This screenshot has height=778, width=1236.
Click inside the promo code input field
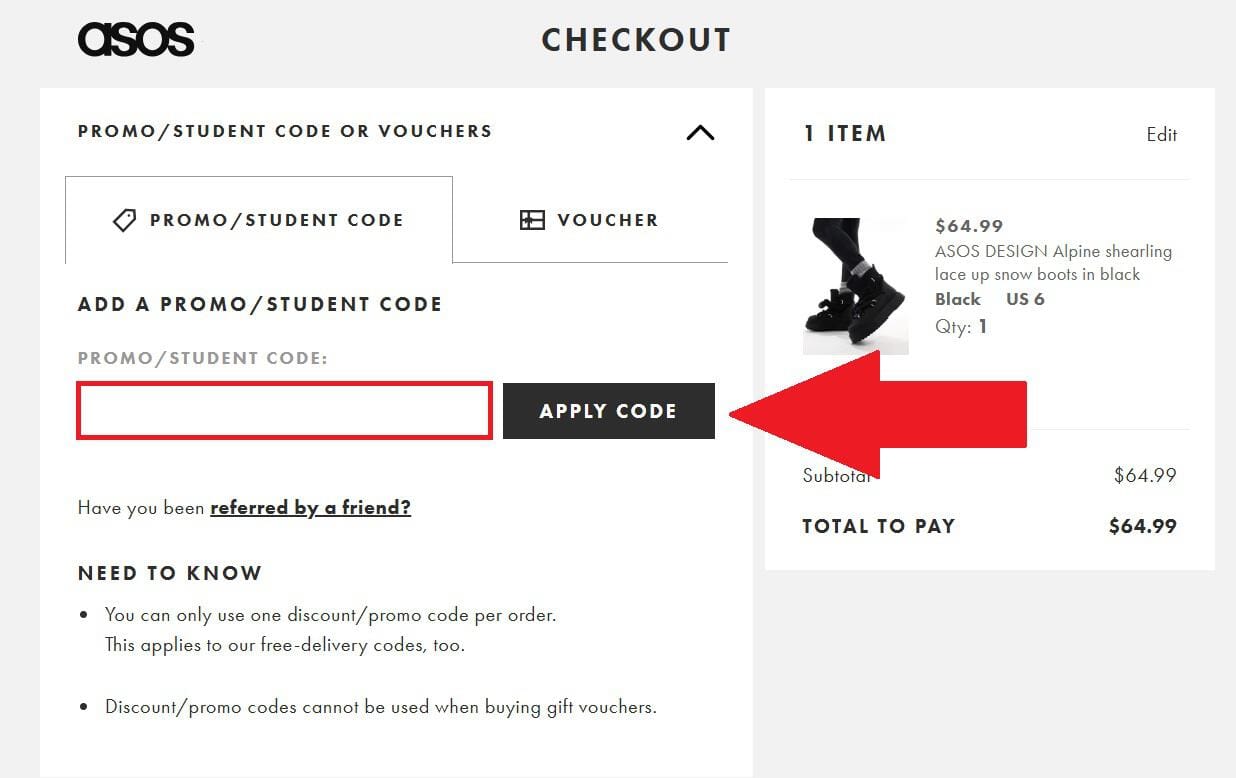click(284, 410)
